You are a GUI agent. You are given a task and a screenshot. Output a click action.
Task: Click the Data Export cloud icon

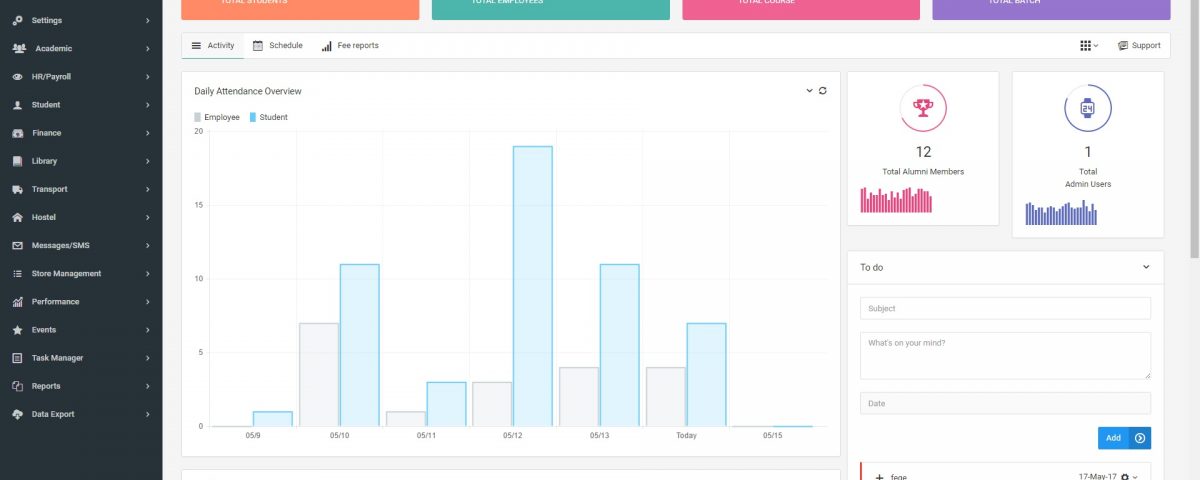[18, 414]
